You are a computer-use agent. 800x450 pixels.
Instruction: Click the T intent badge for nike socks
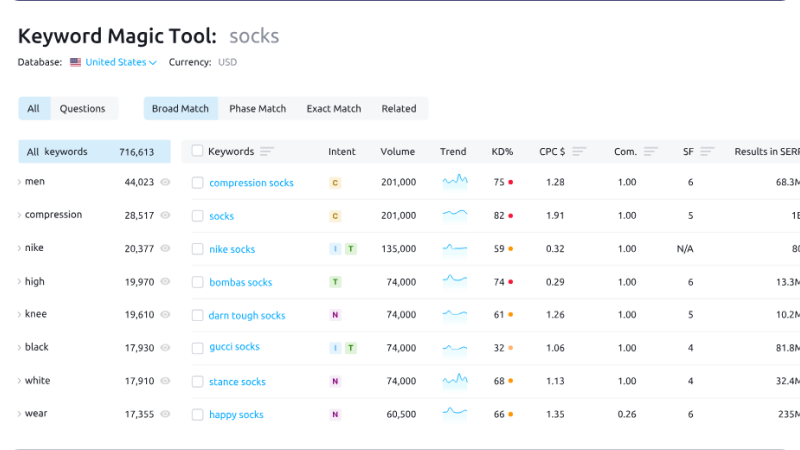tap(351, 249)
